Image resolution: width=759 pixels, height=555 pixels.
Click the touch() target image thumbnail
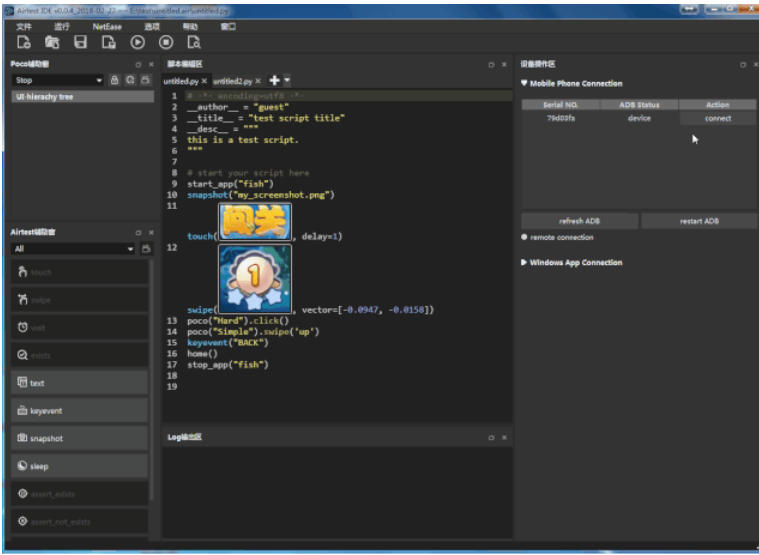tap(255, 222)
